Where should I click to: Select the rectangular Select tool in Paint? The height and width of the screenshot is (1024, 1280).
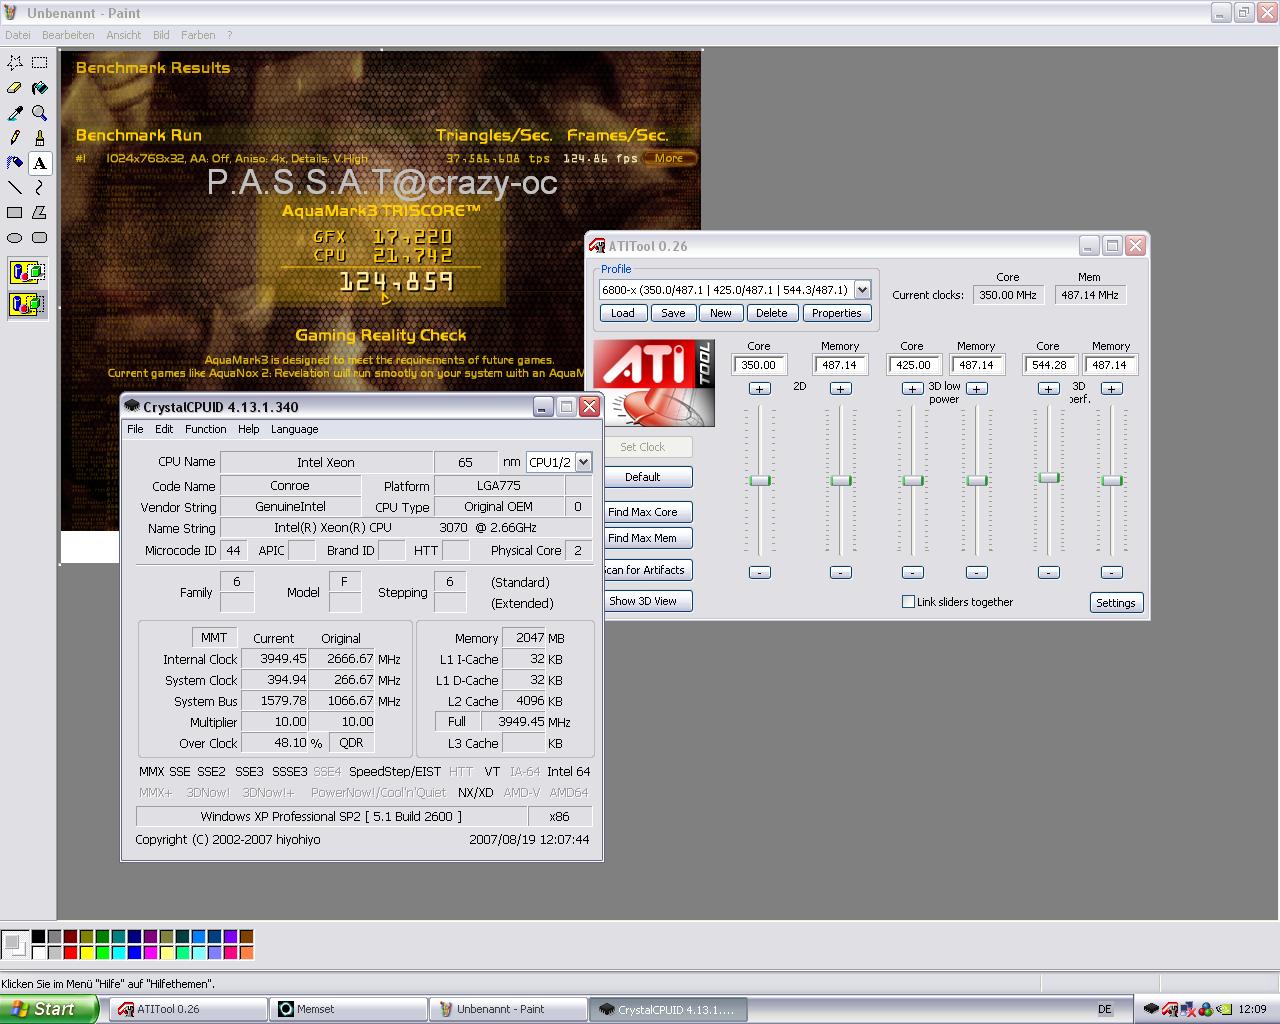(x=40, y=63)
